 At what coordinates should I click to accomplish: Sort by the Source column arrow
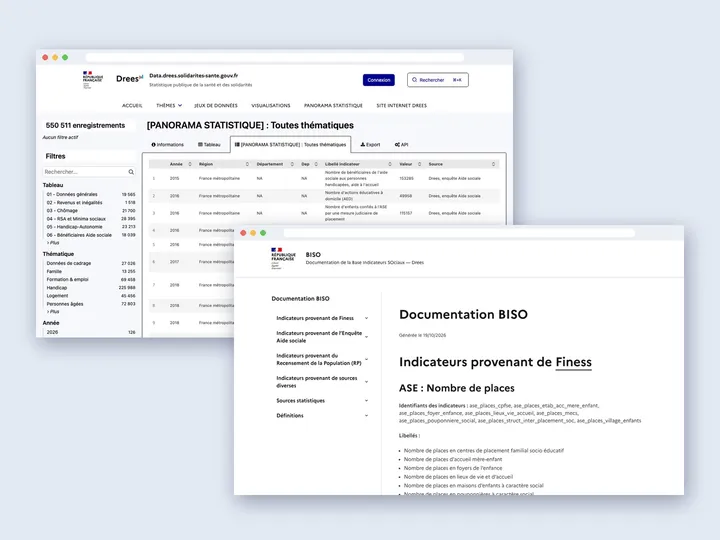point(494,164)
